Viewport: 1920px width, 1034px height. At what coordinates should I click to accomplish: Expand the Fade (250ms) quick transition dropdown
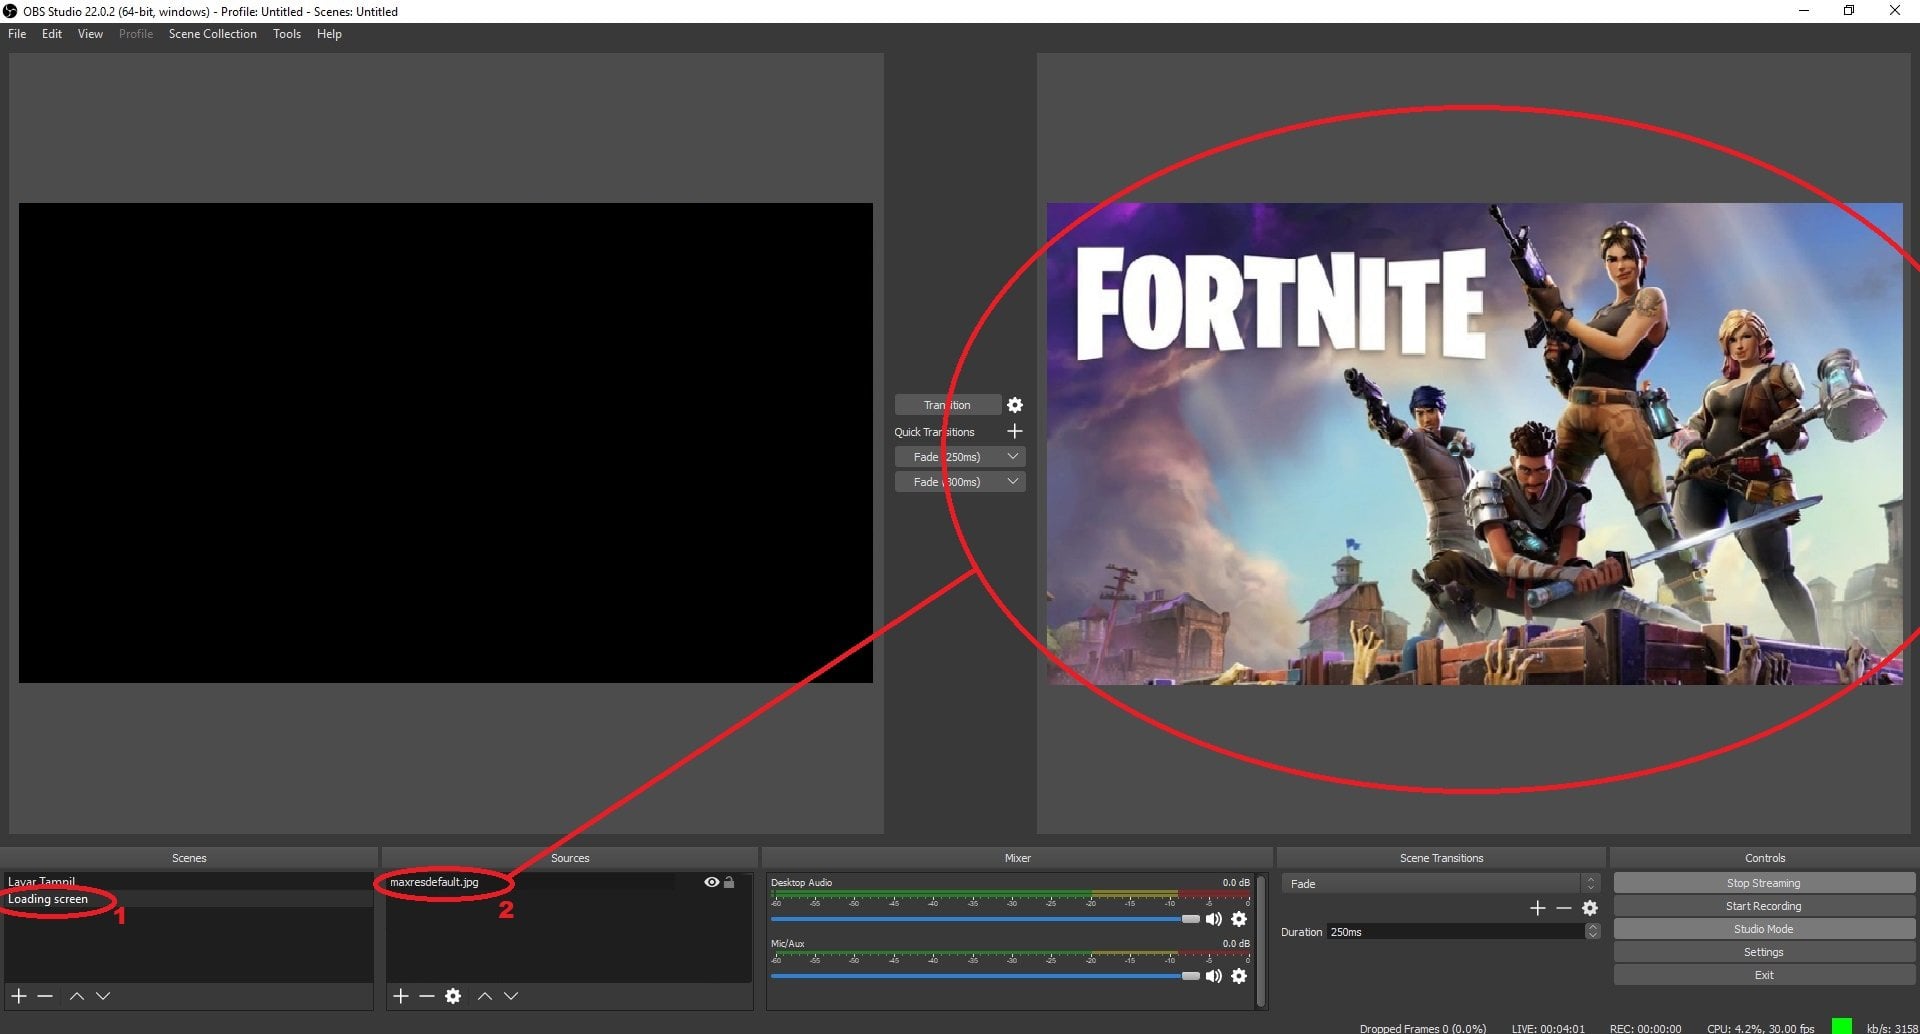[x=1013, y=457]
